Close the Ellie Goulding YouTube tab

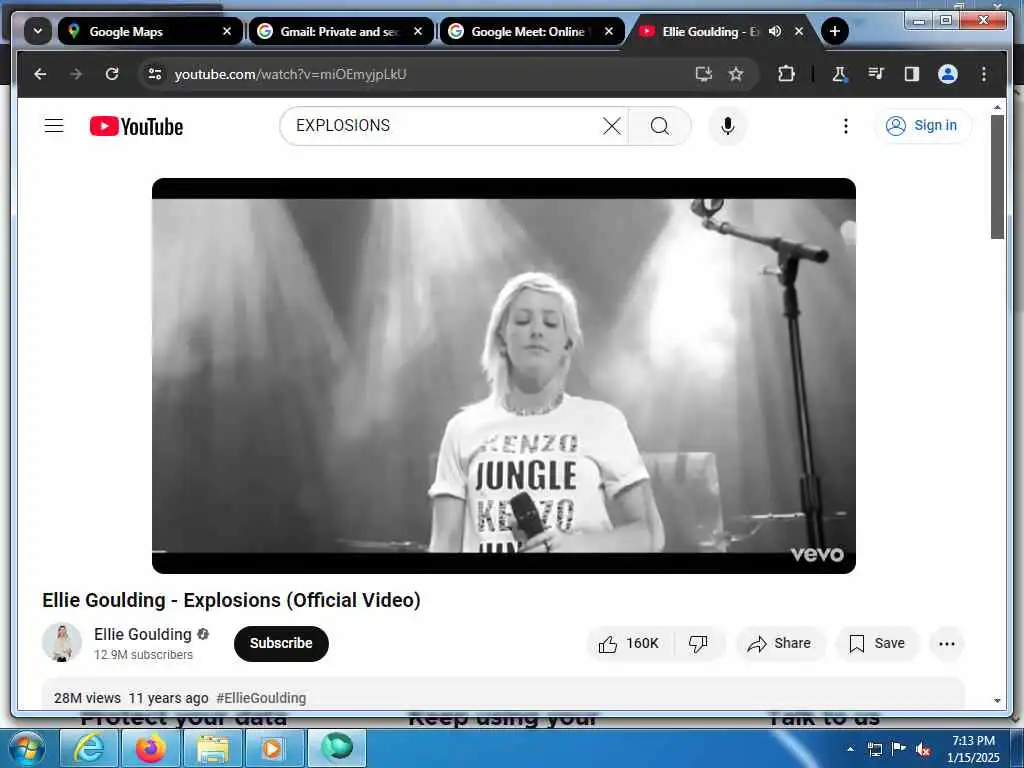coord(799,31)
